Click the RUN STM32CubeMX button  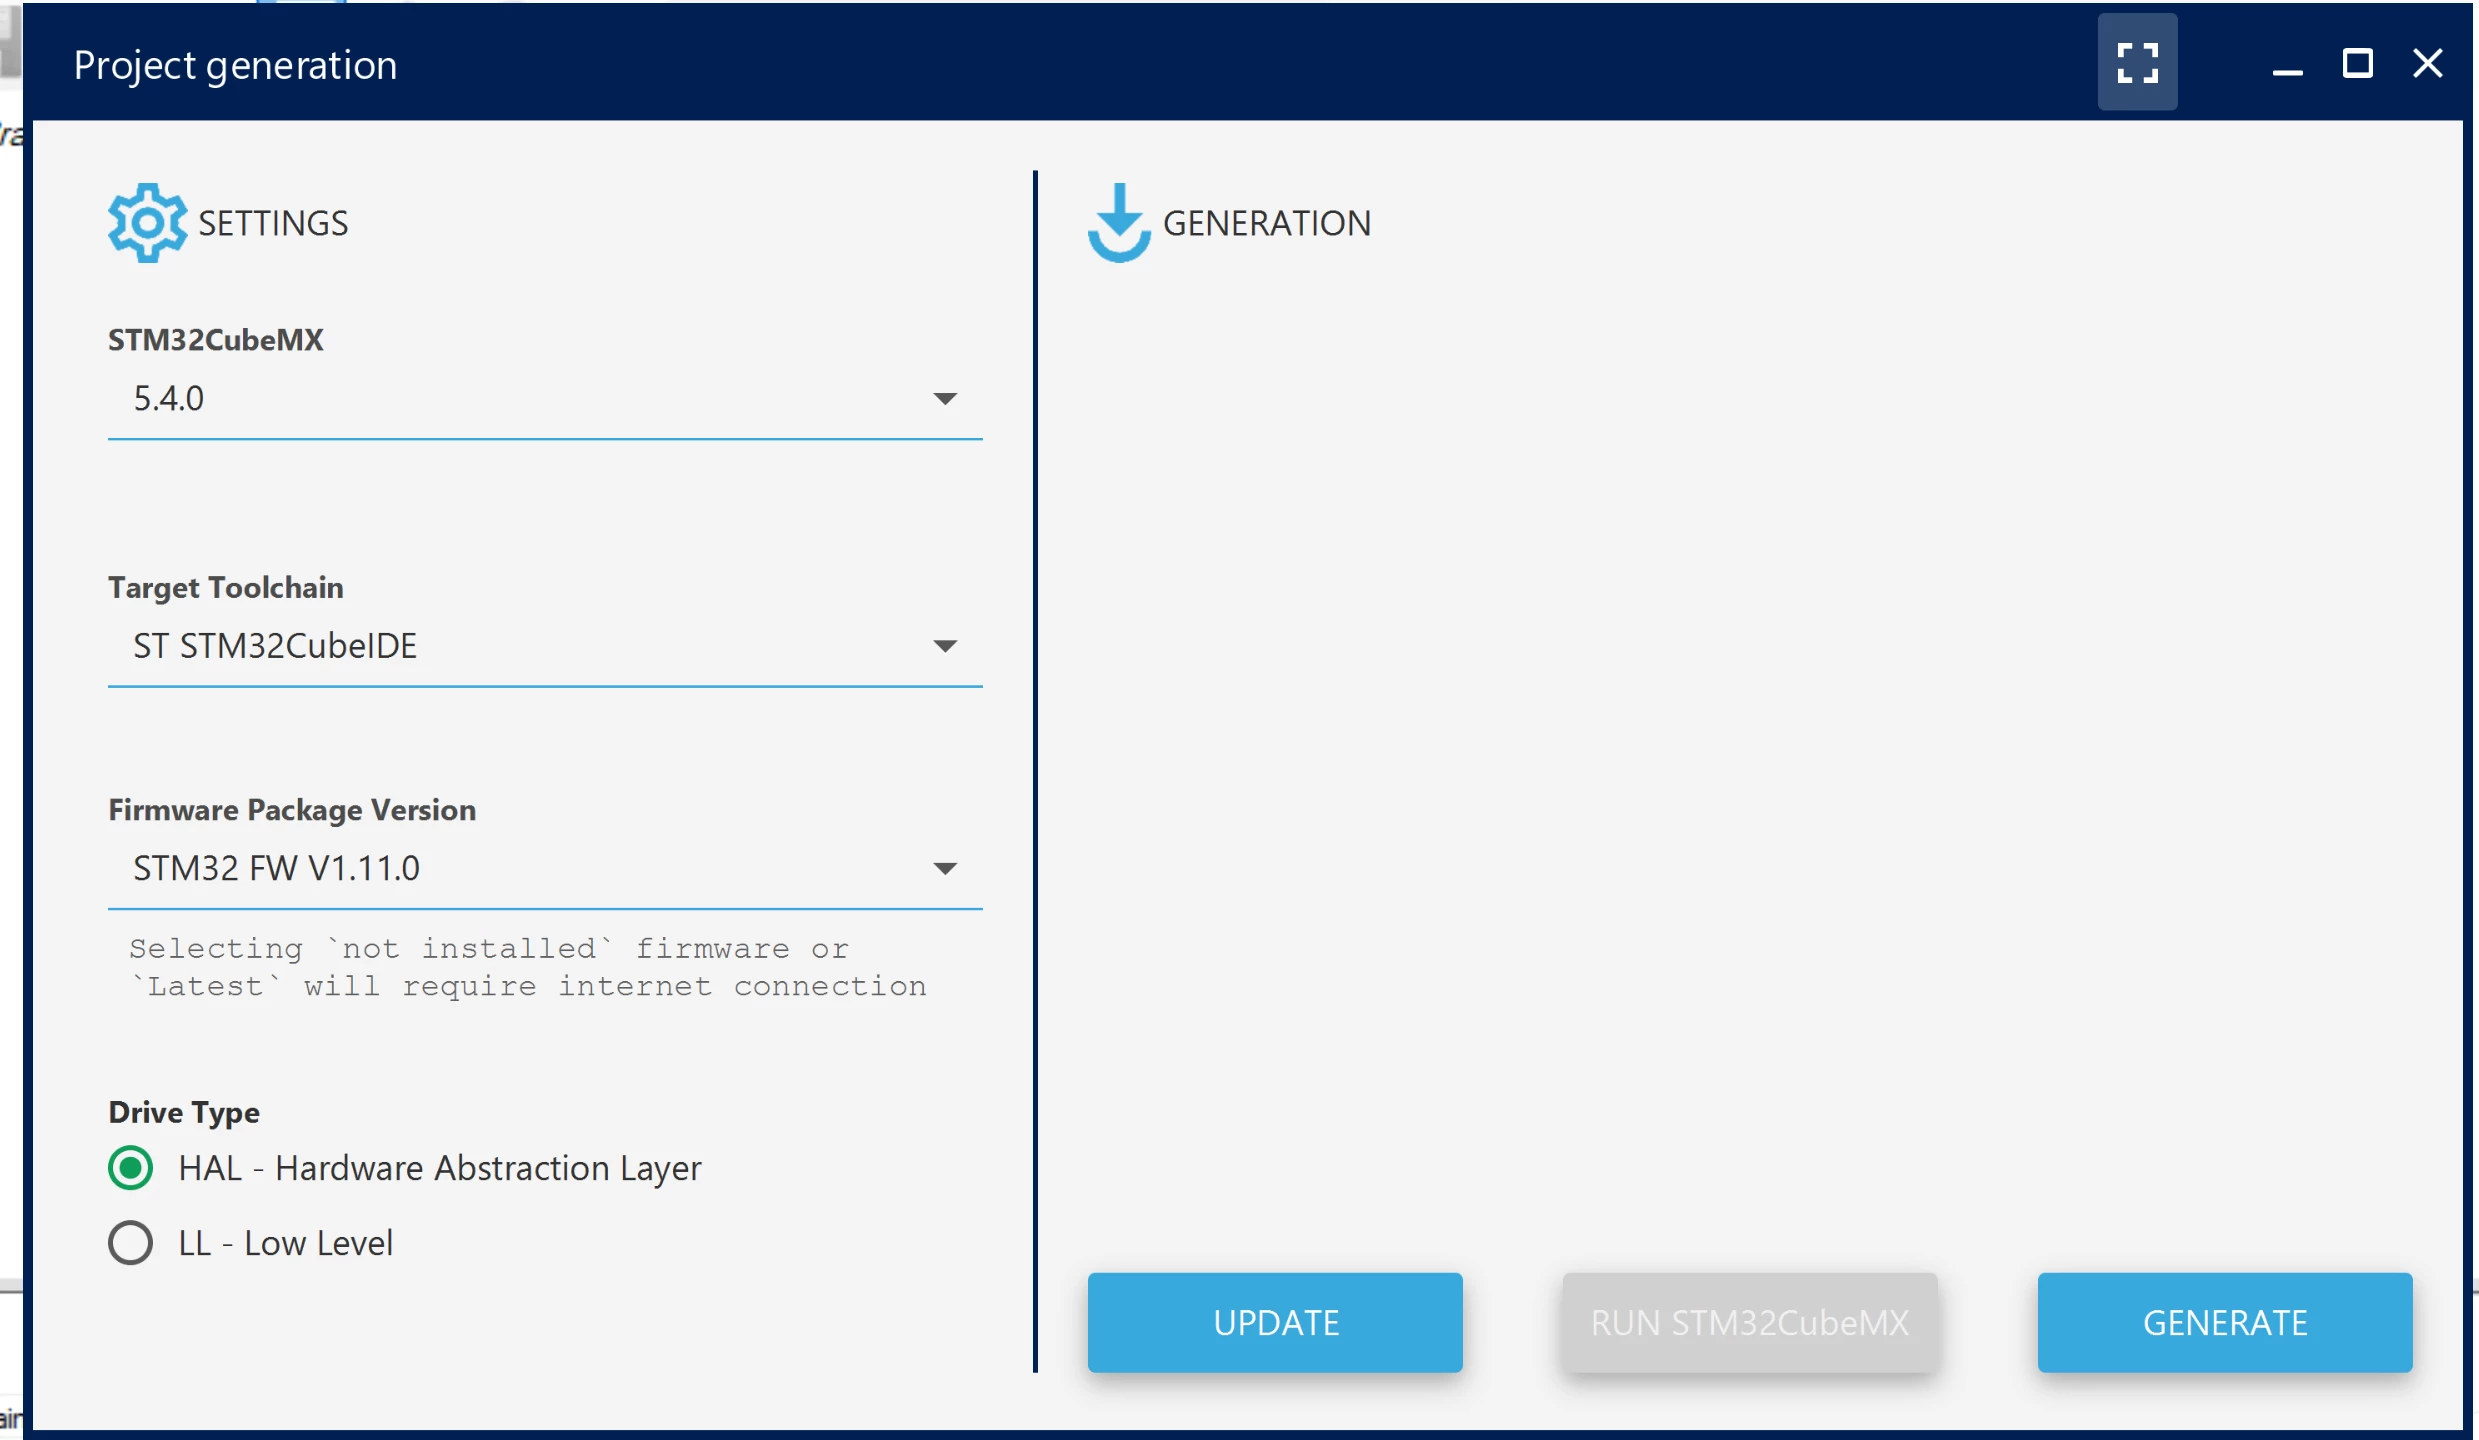click(x=1750, y=1322)
